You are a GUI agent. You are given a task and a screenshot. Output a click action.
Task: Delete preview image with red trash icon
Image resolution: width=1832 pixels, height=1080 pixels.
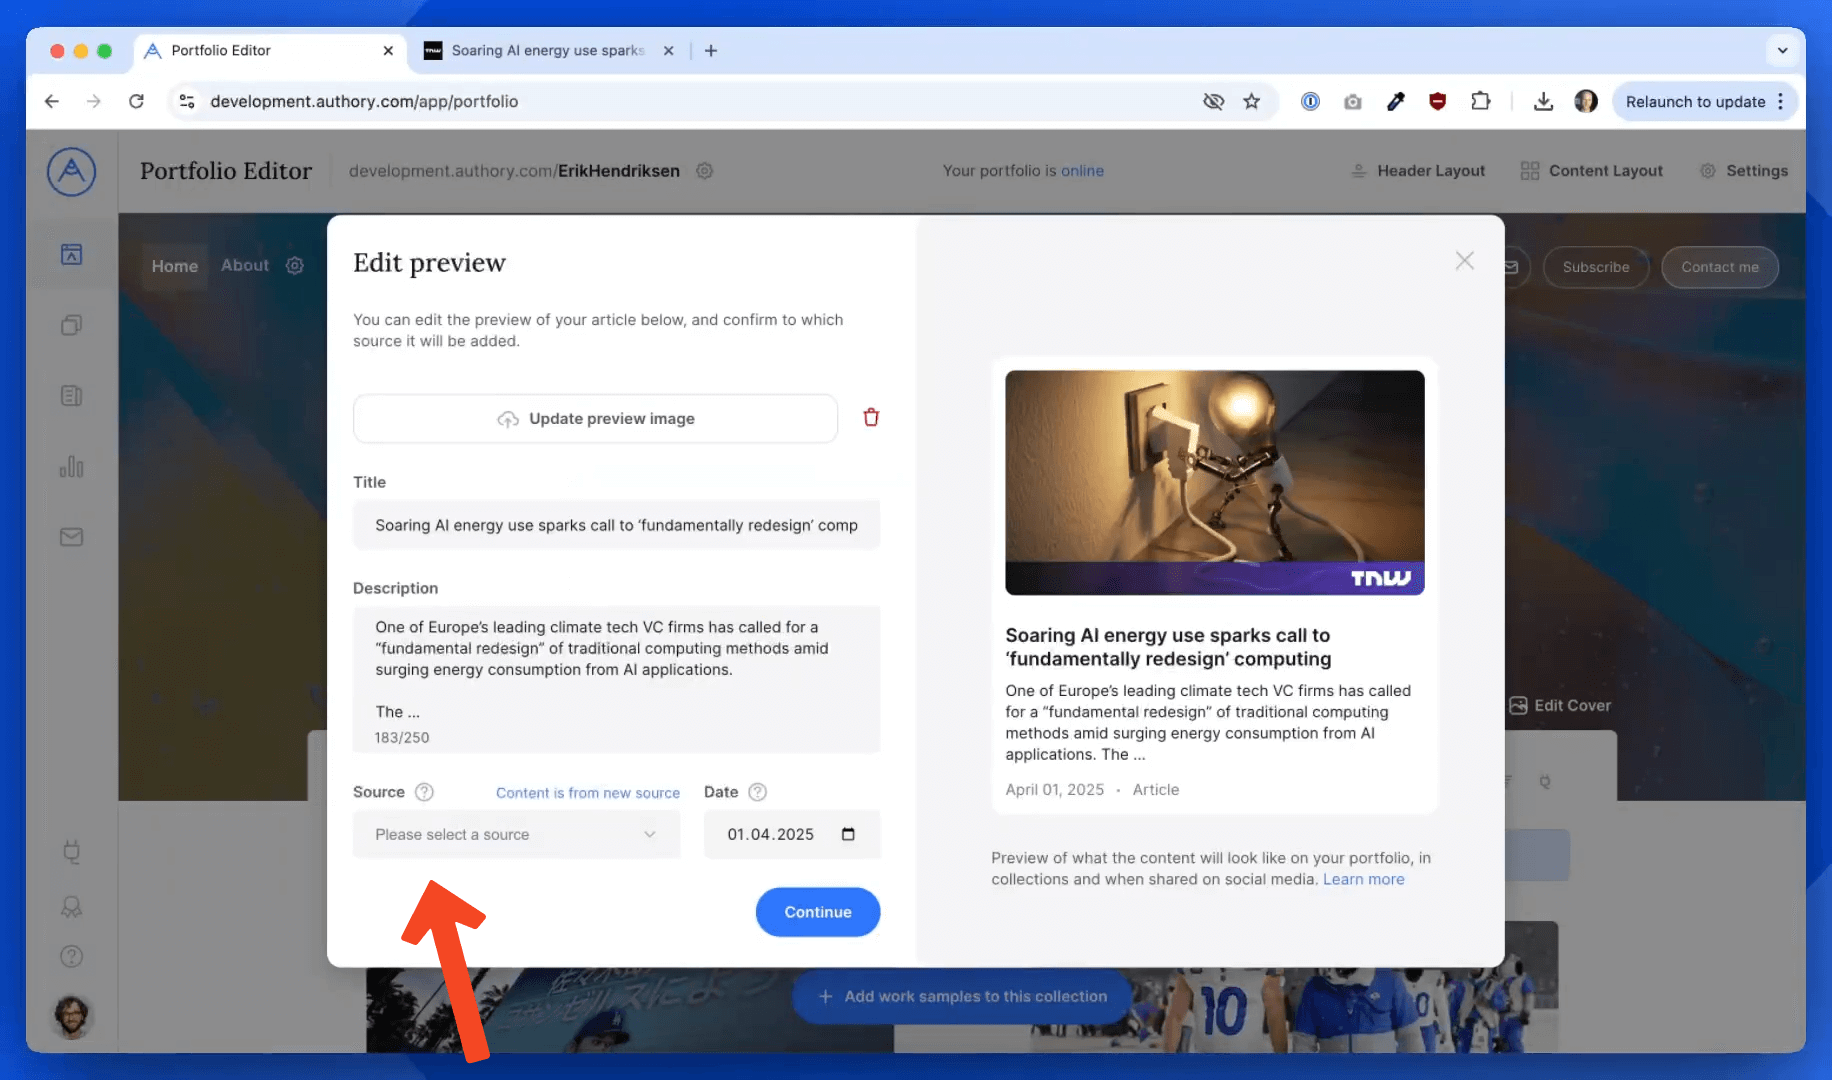(x=871, y=418)
